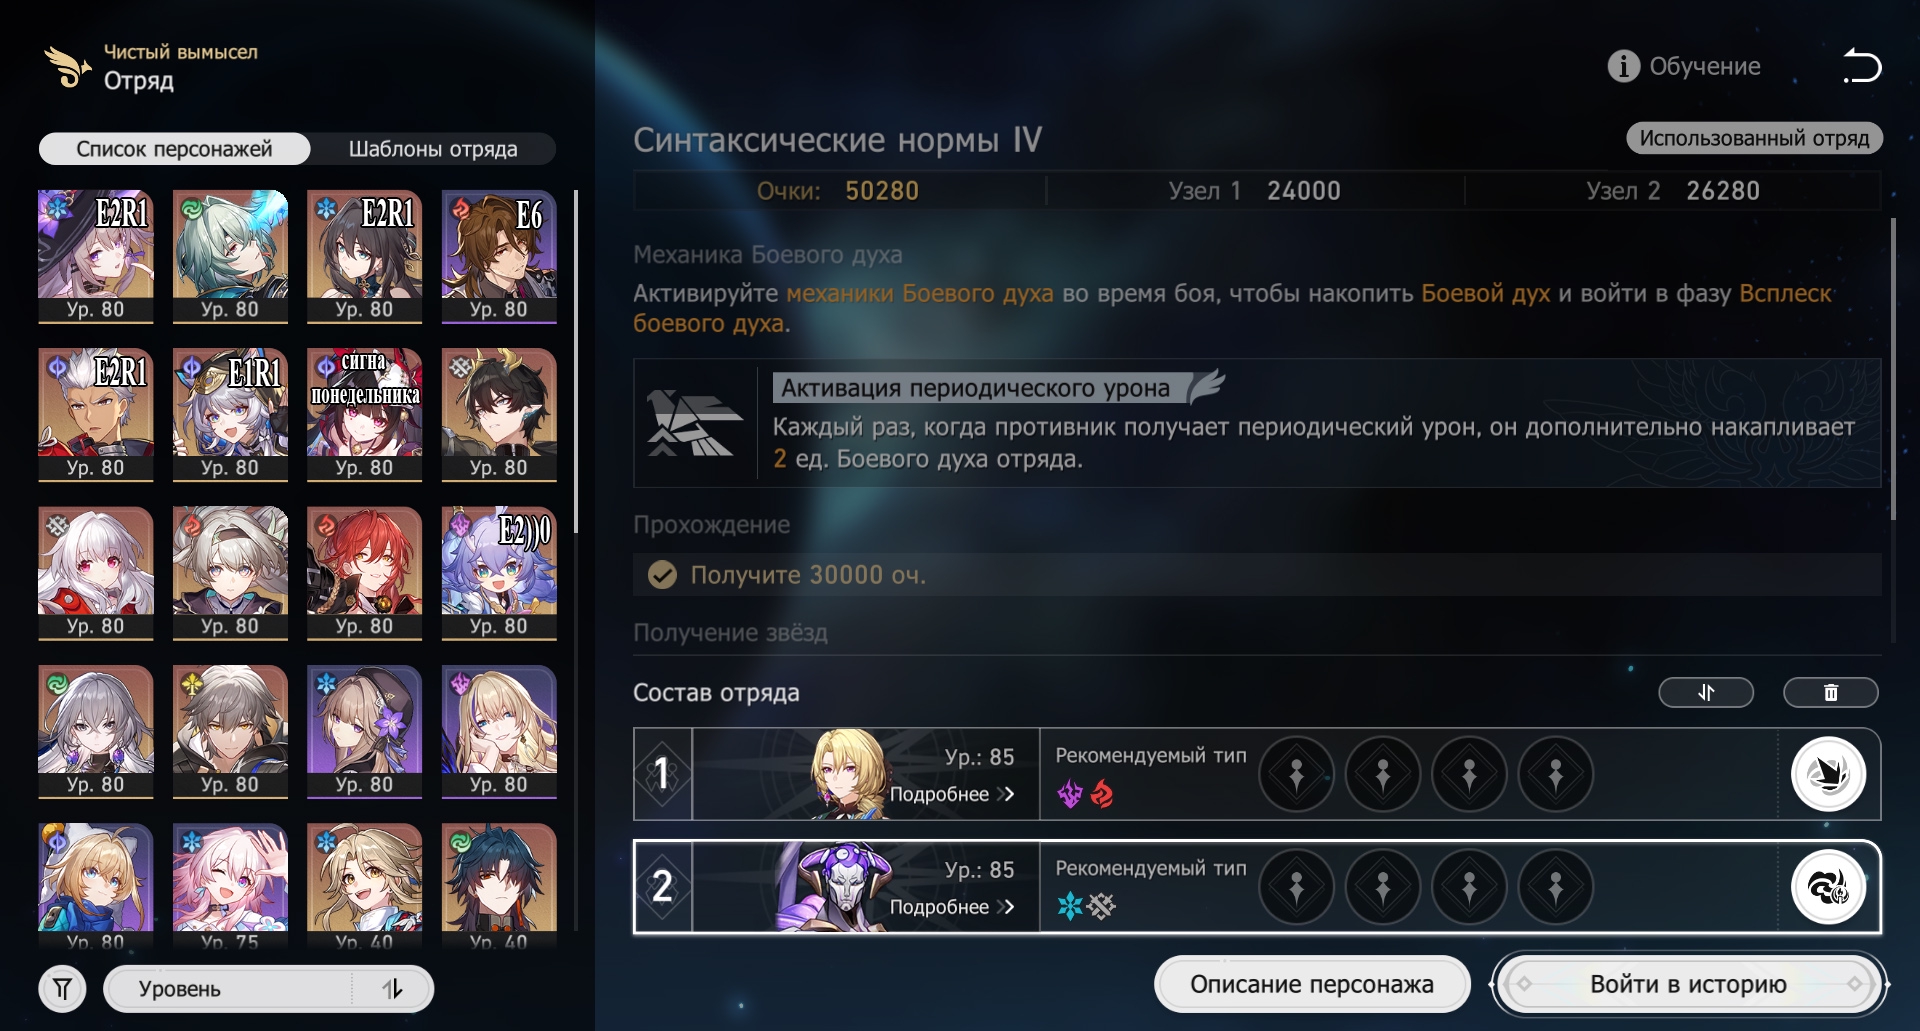Select team 2 row number badge

(662, 887)
